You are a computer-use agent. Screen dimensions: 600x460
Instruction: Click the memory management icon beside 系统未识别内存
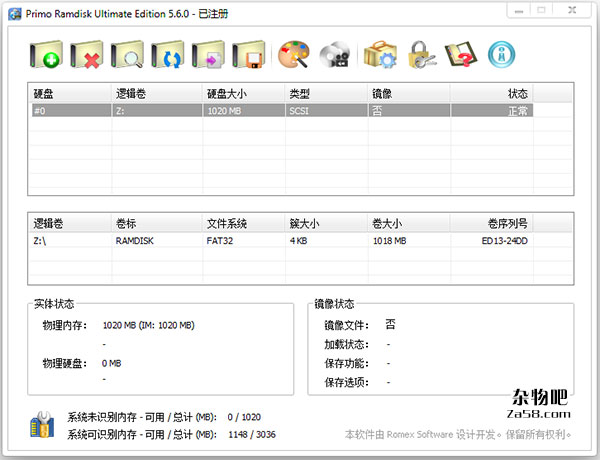tap(42, 425)
